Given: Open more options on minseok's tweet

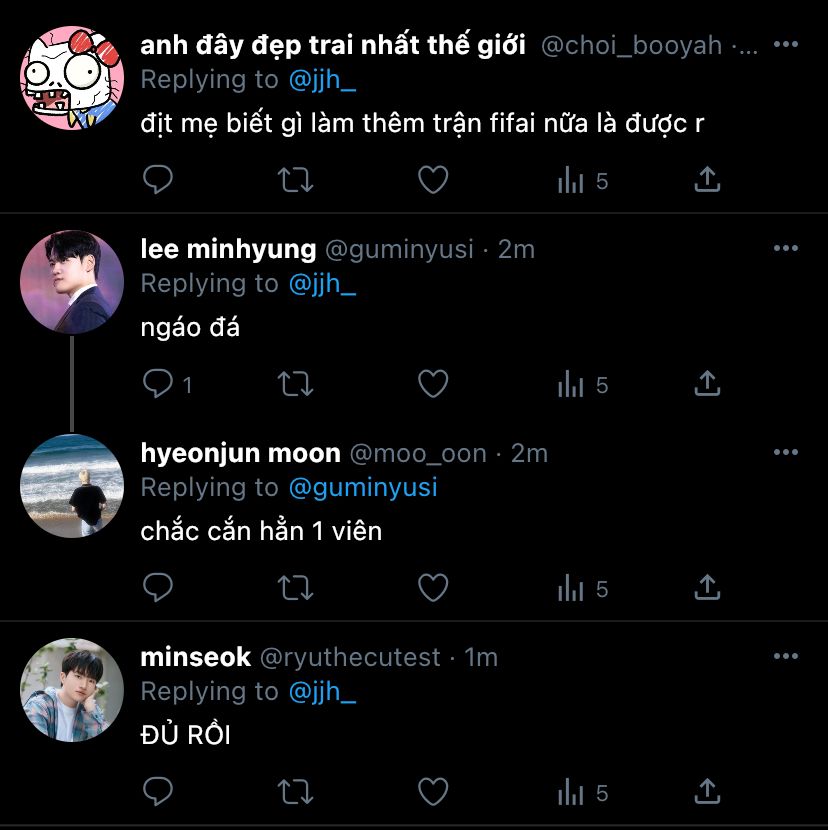Looking at the screenshot, I should (x=785, y=656).
